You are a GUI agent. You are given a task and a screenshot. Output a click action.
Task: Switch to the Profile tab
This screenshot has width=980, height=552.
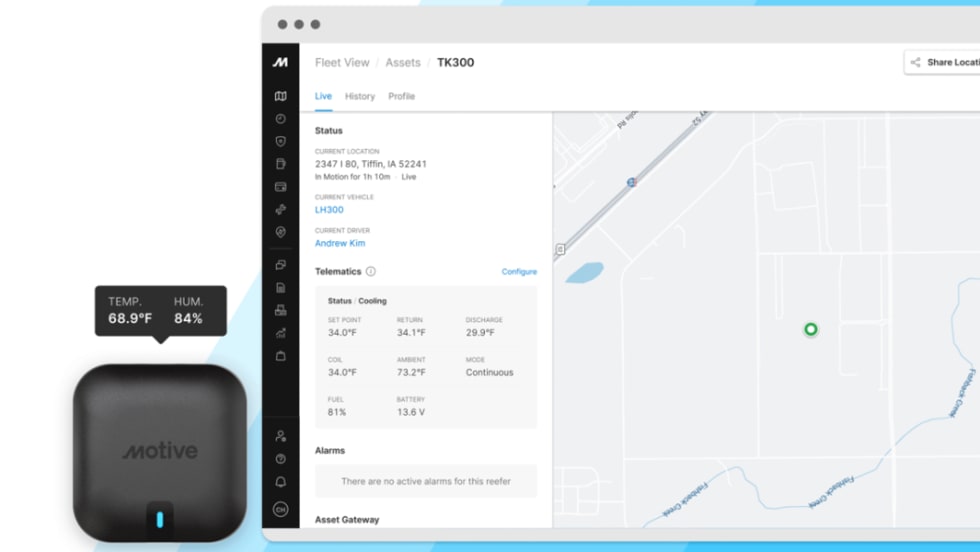pyautogui.click(x=402, y=97)
